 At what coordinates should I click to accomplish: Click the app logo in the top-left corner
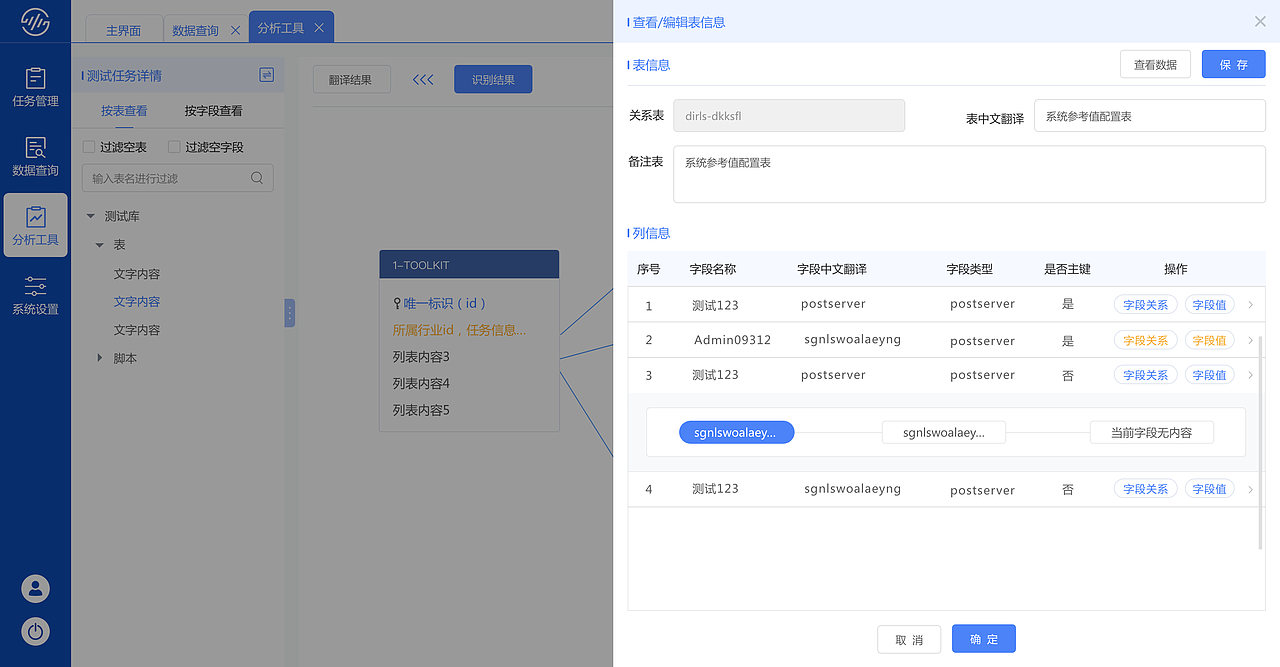click(x=35, y=19)
